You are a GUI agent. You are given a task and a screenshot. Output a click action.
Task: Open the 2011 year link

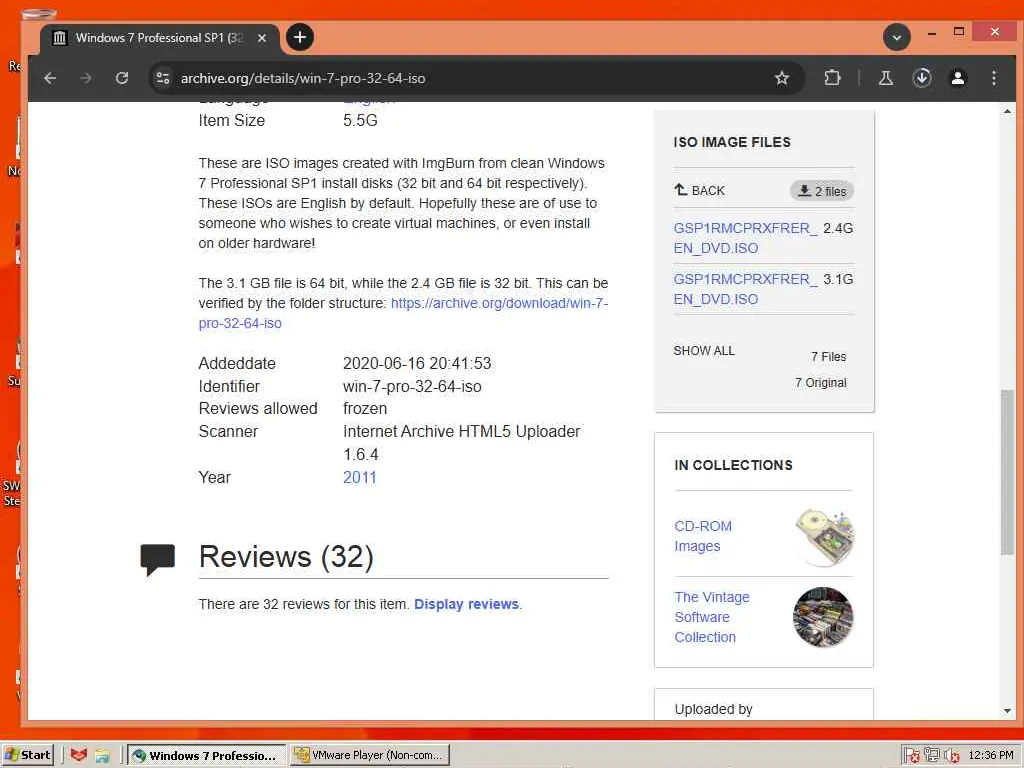tap(360, 477)
